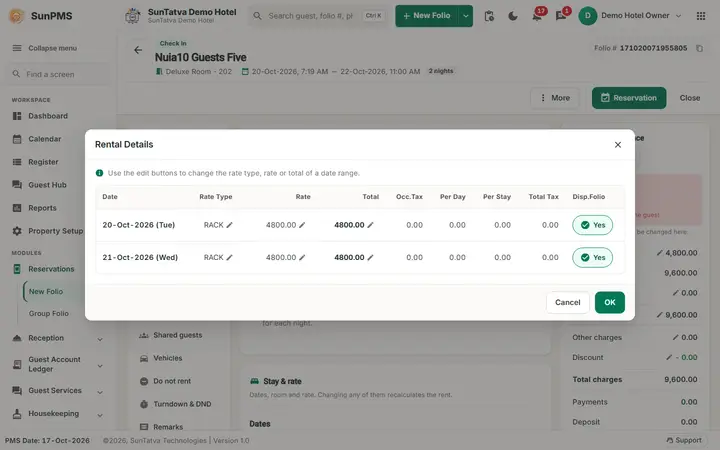Viewport: 720px width, 450px height.
Task: Edit Discount pencil icon
Action: coord(669,358)
